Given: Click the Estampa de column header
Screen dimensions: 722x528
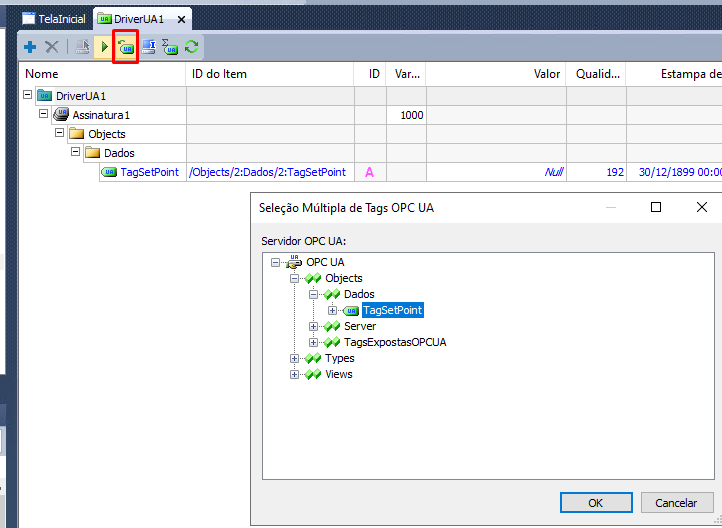Looking at the screenshot, I should pos(674,74).
